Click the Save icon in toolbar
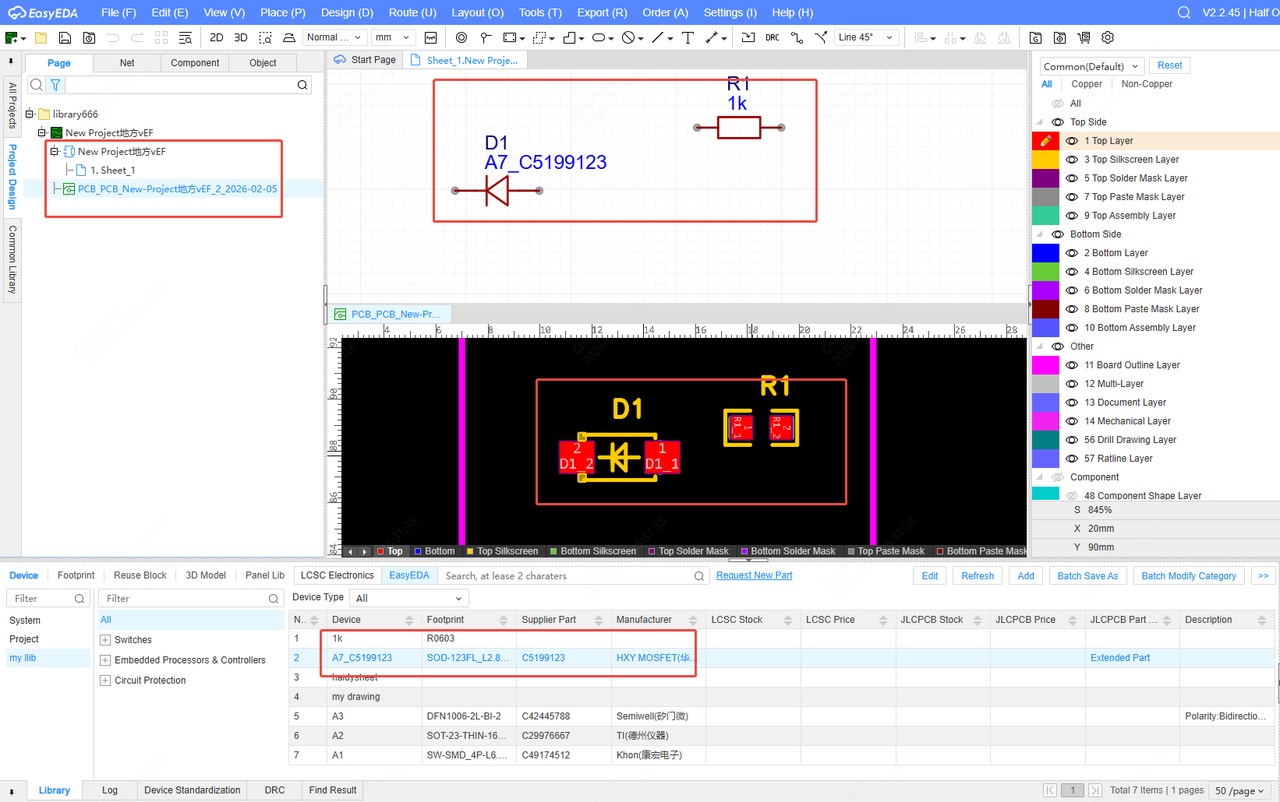 pos(65,38)
